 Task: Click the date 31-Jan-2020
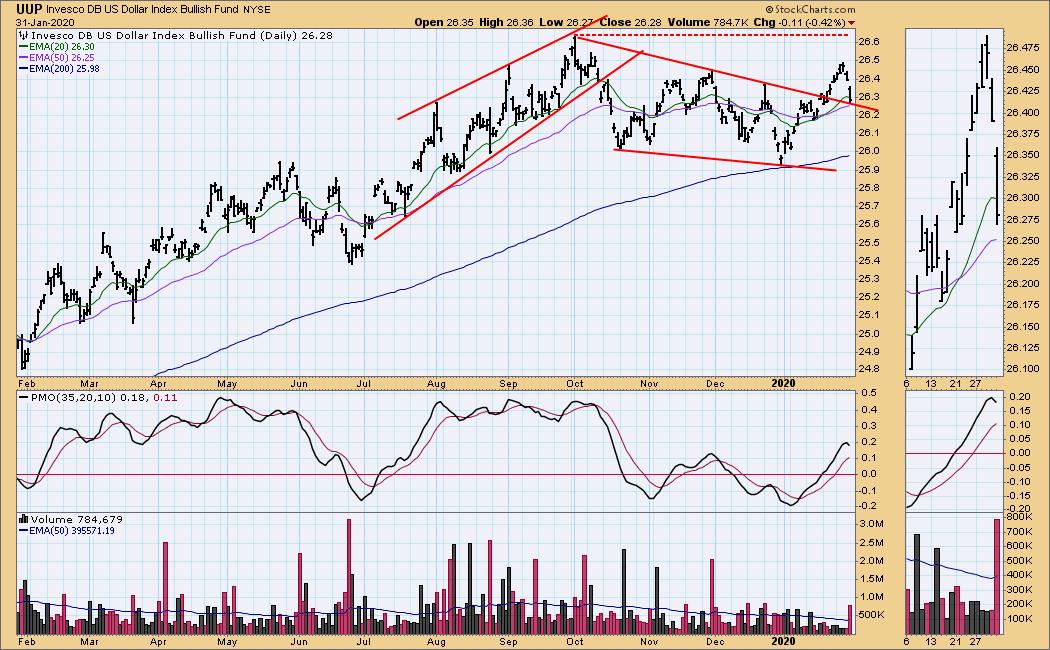[45, 22]
